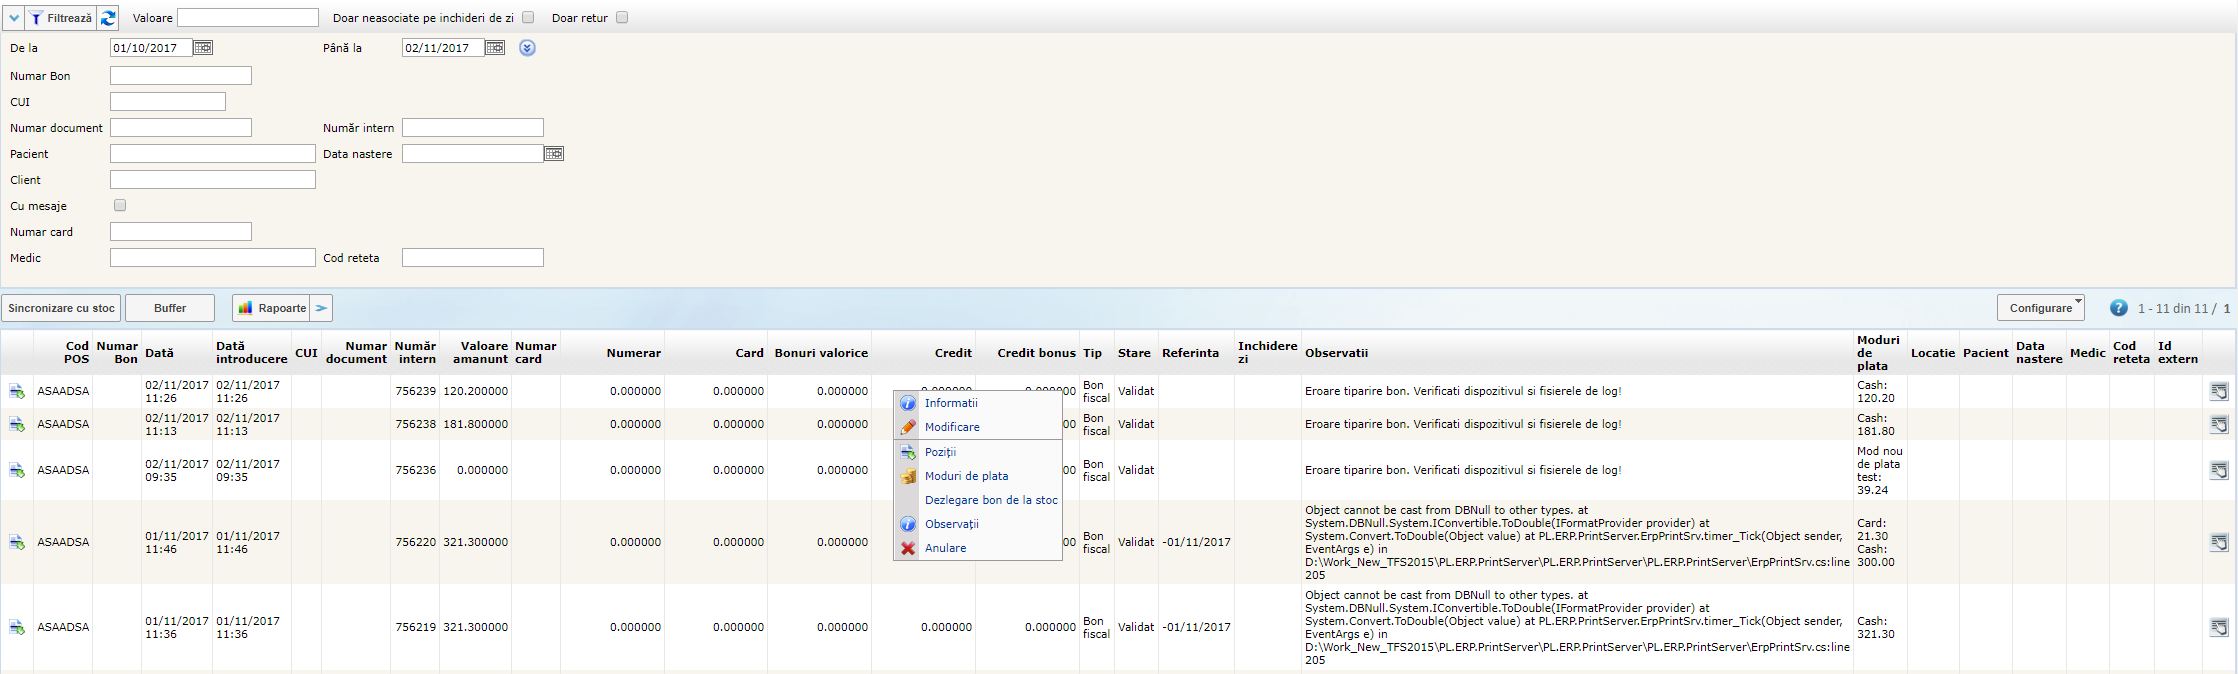
Task: Open the Până la date calendar picker
Action: coord(495,48)
